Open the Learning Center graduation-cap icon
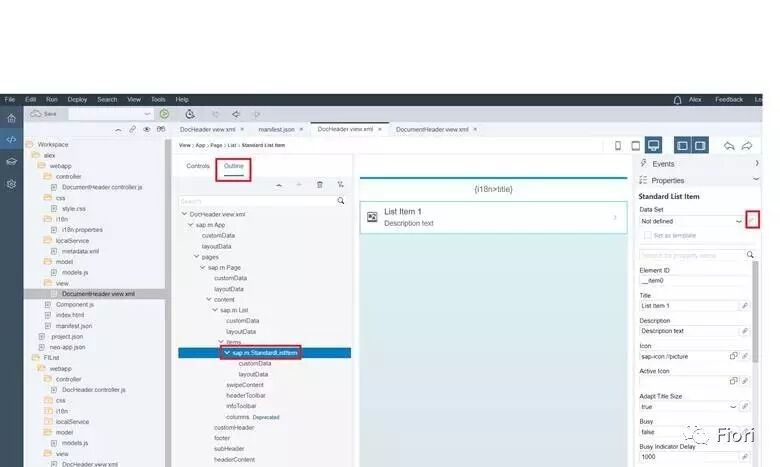Screen dimensions: 780x467 [x=11, y=162]
